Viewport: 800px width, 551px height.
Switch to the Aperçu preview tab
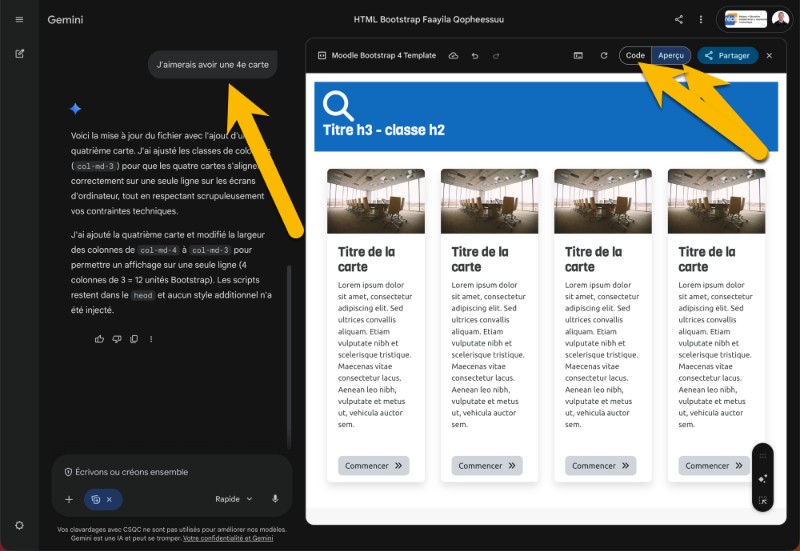coord(671,55)
